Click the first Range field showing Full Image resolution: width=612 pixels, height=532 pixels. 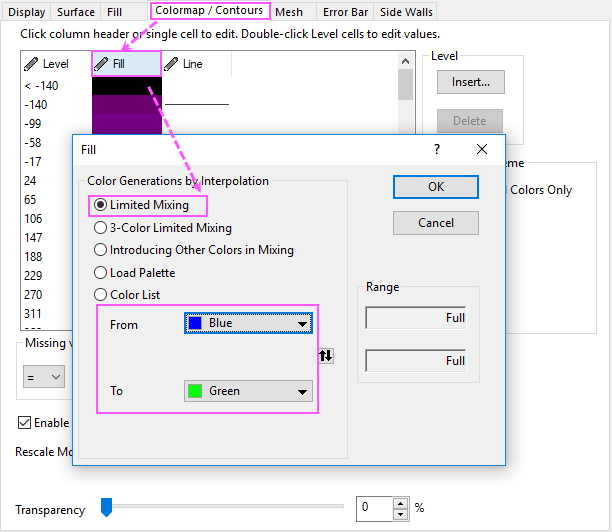click(x=416, y=318)
